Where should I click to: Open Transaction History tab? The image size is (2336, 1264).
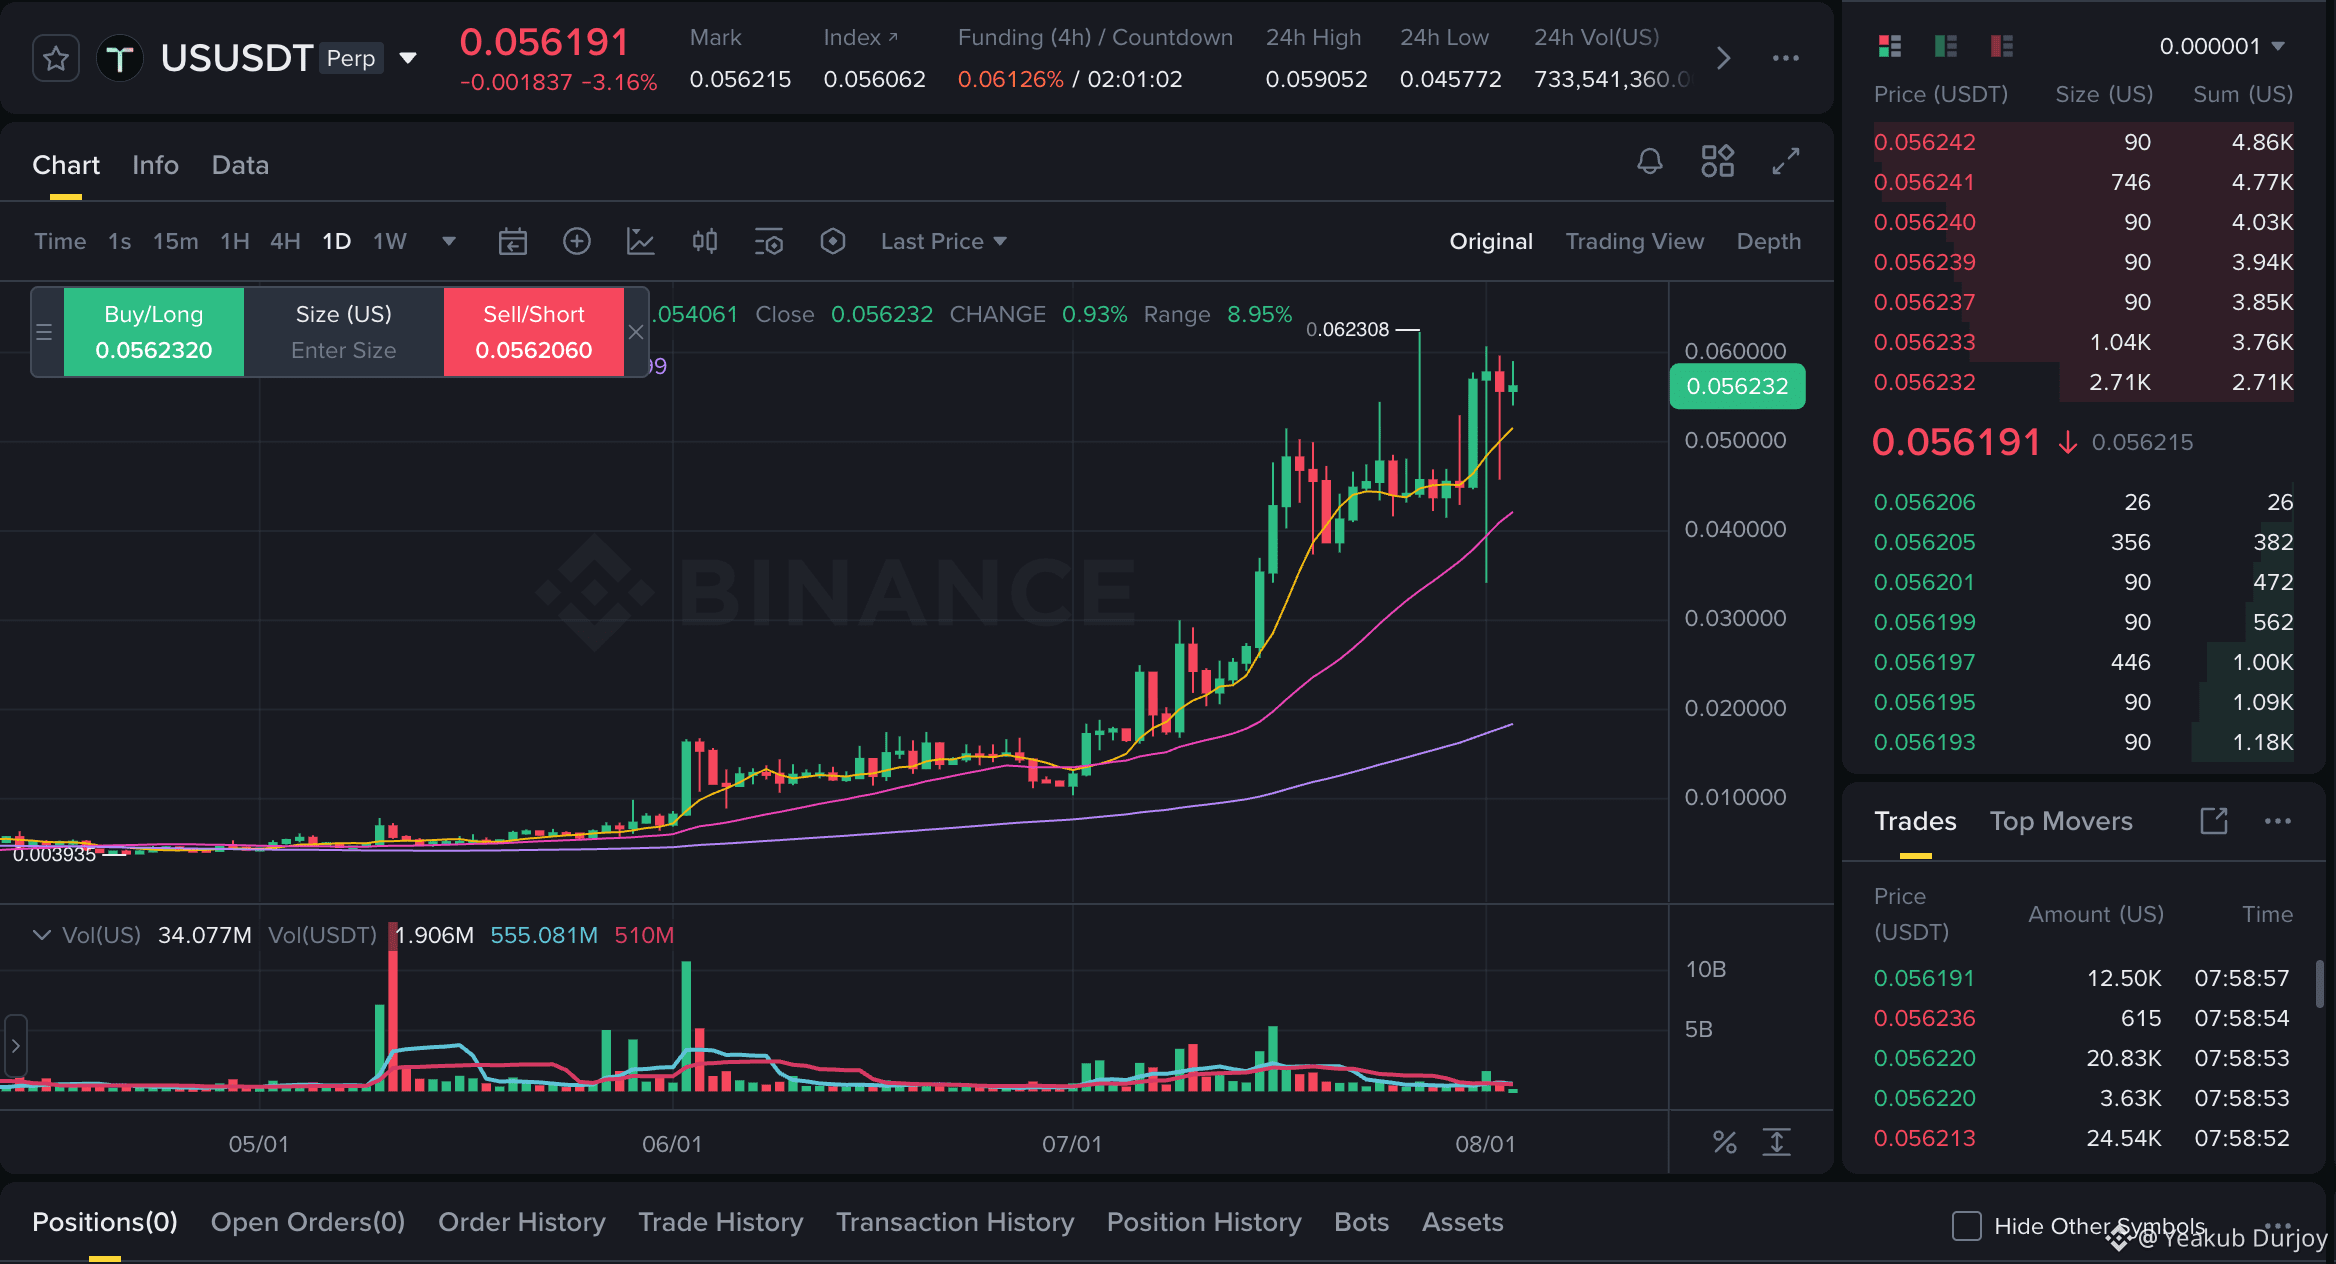(x=955, y=1222)
